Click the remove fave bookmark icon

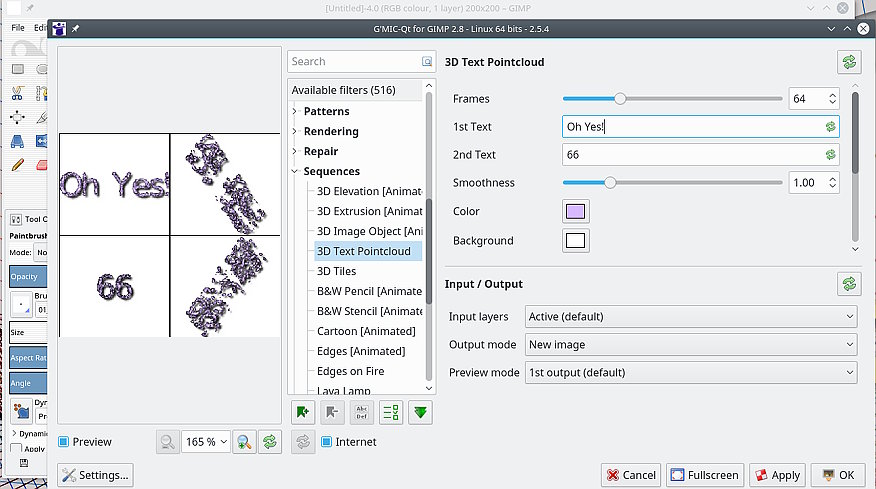[x=332, y=412]
